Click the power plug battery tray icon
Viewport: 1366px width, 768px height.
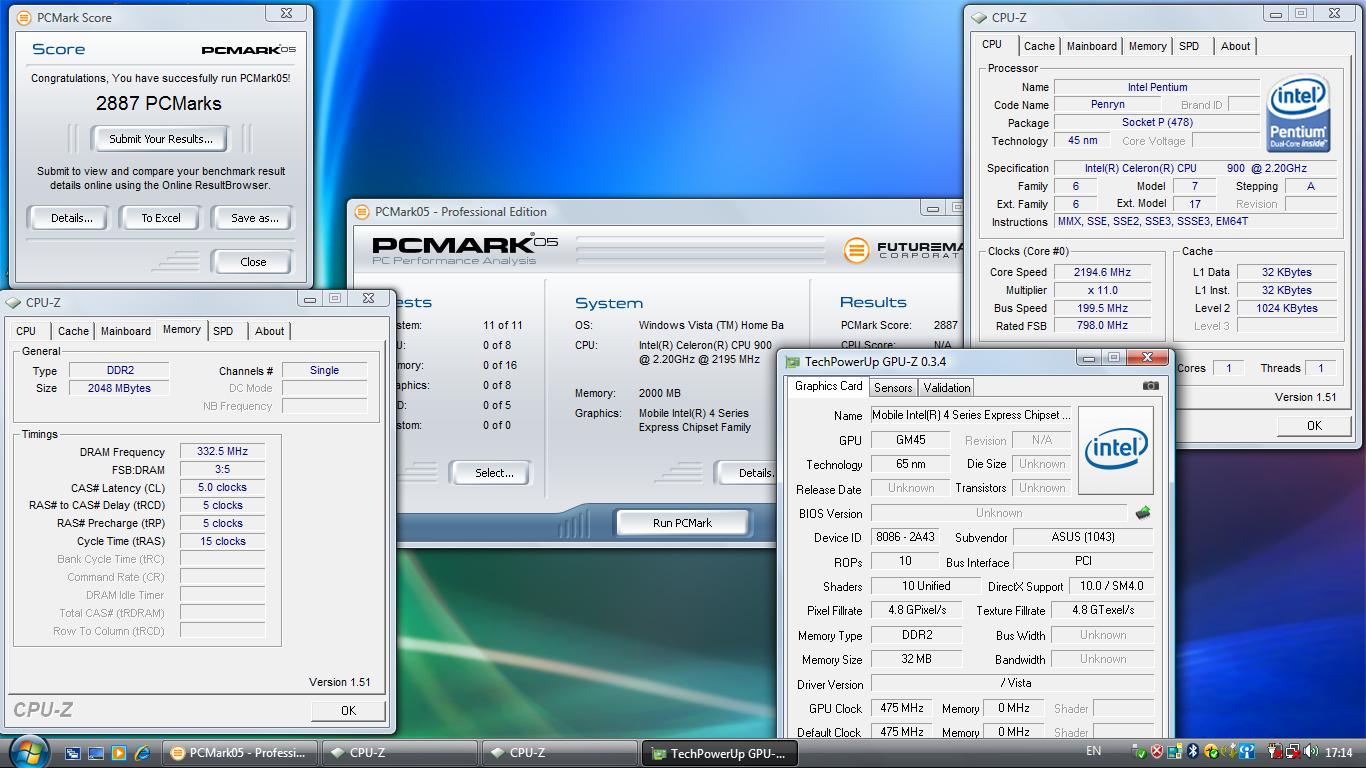click(1275, 751)
